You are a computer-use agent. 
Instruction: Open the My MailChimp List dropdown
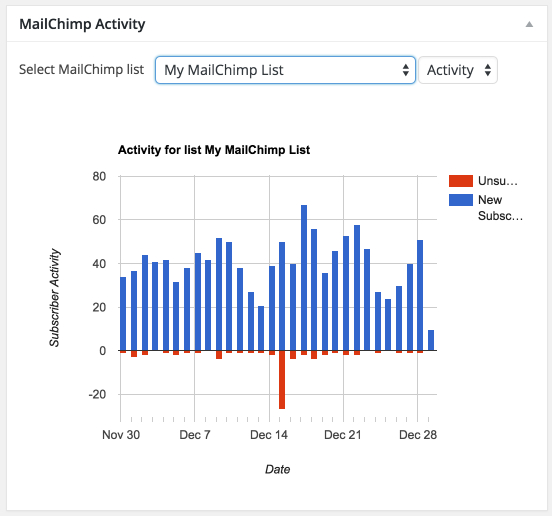tap(285, 70)
